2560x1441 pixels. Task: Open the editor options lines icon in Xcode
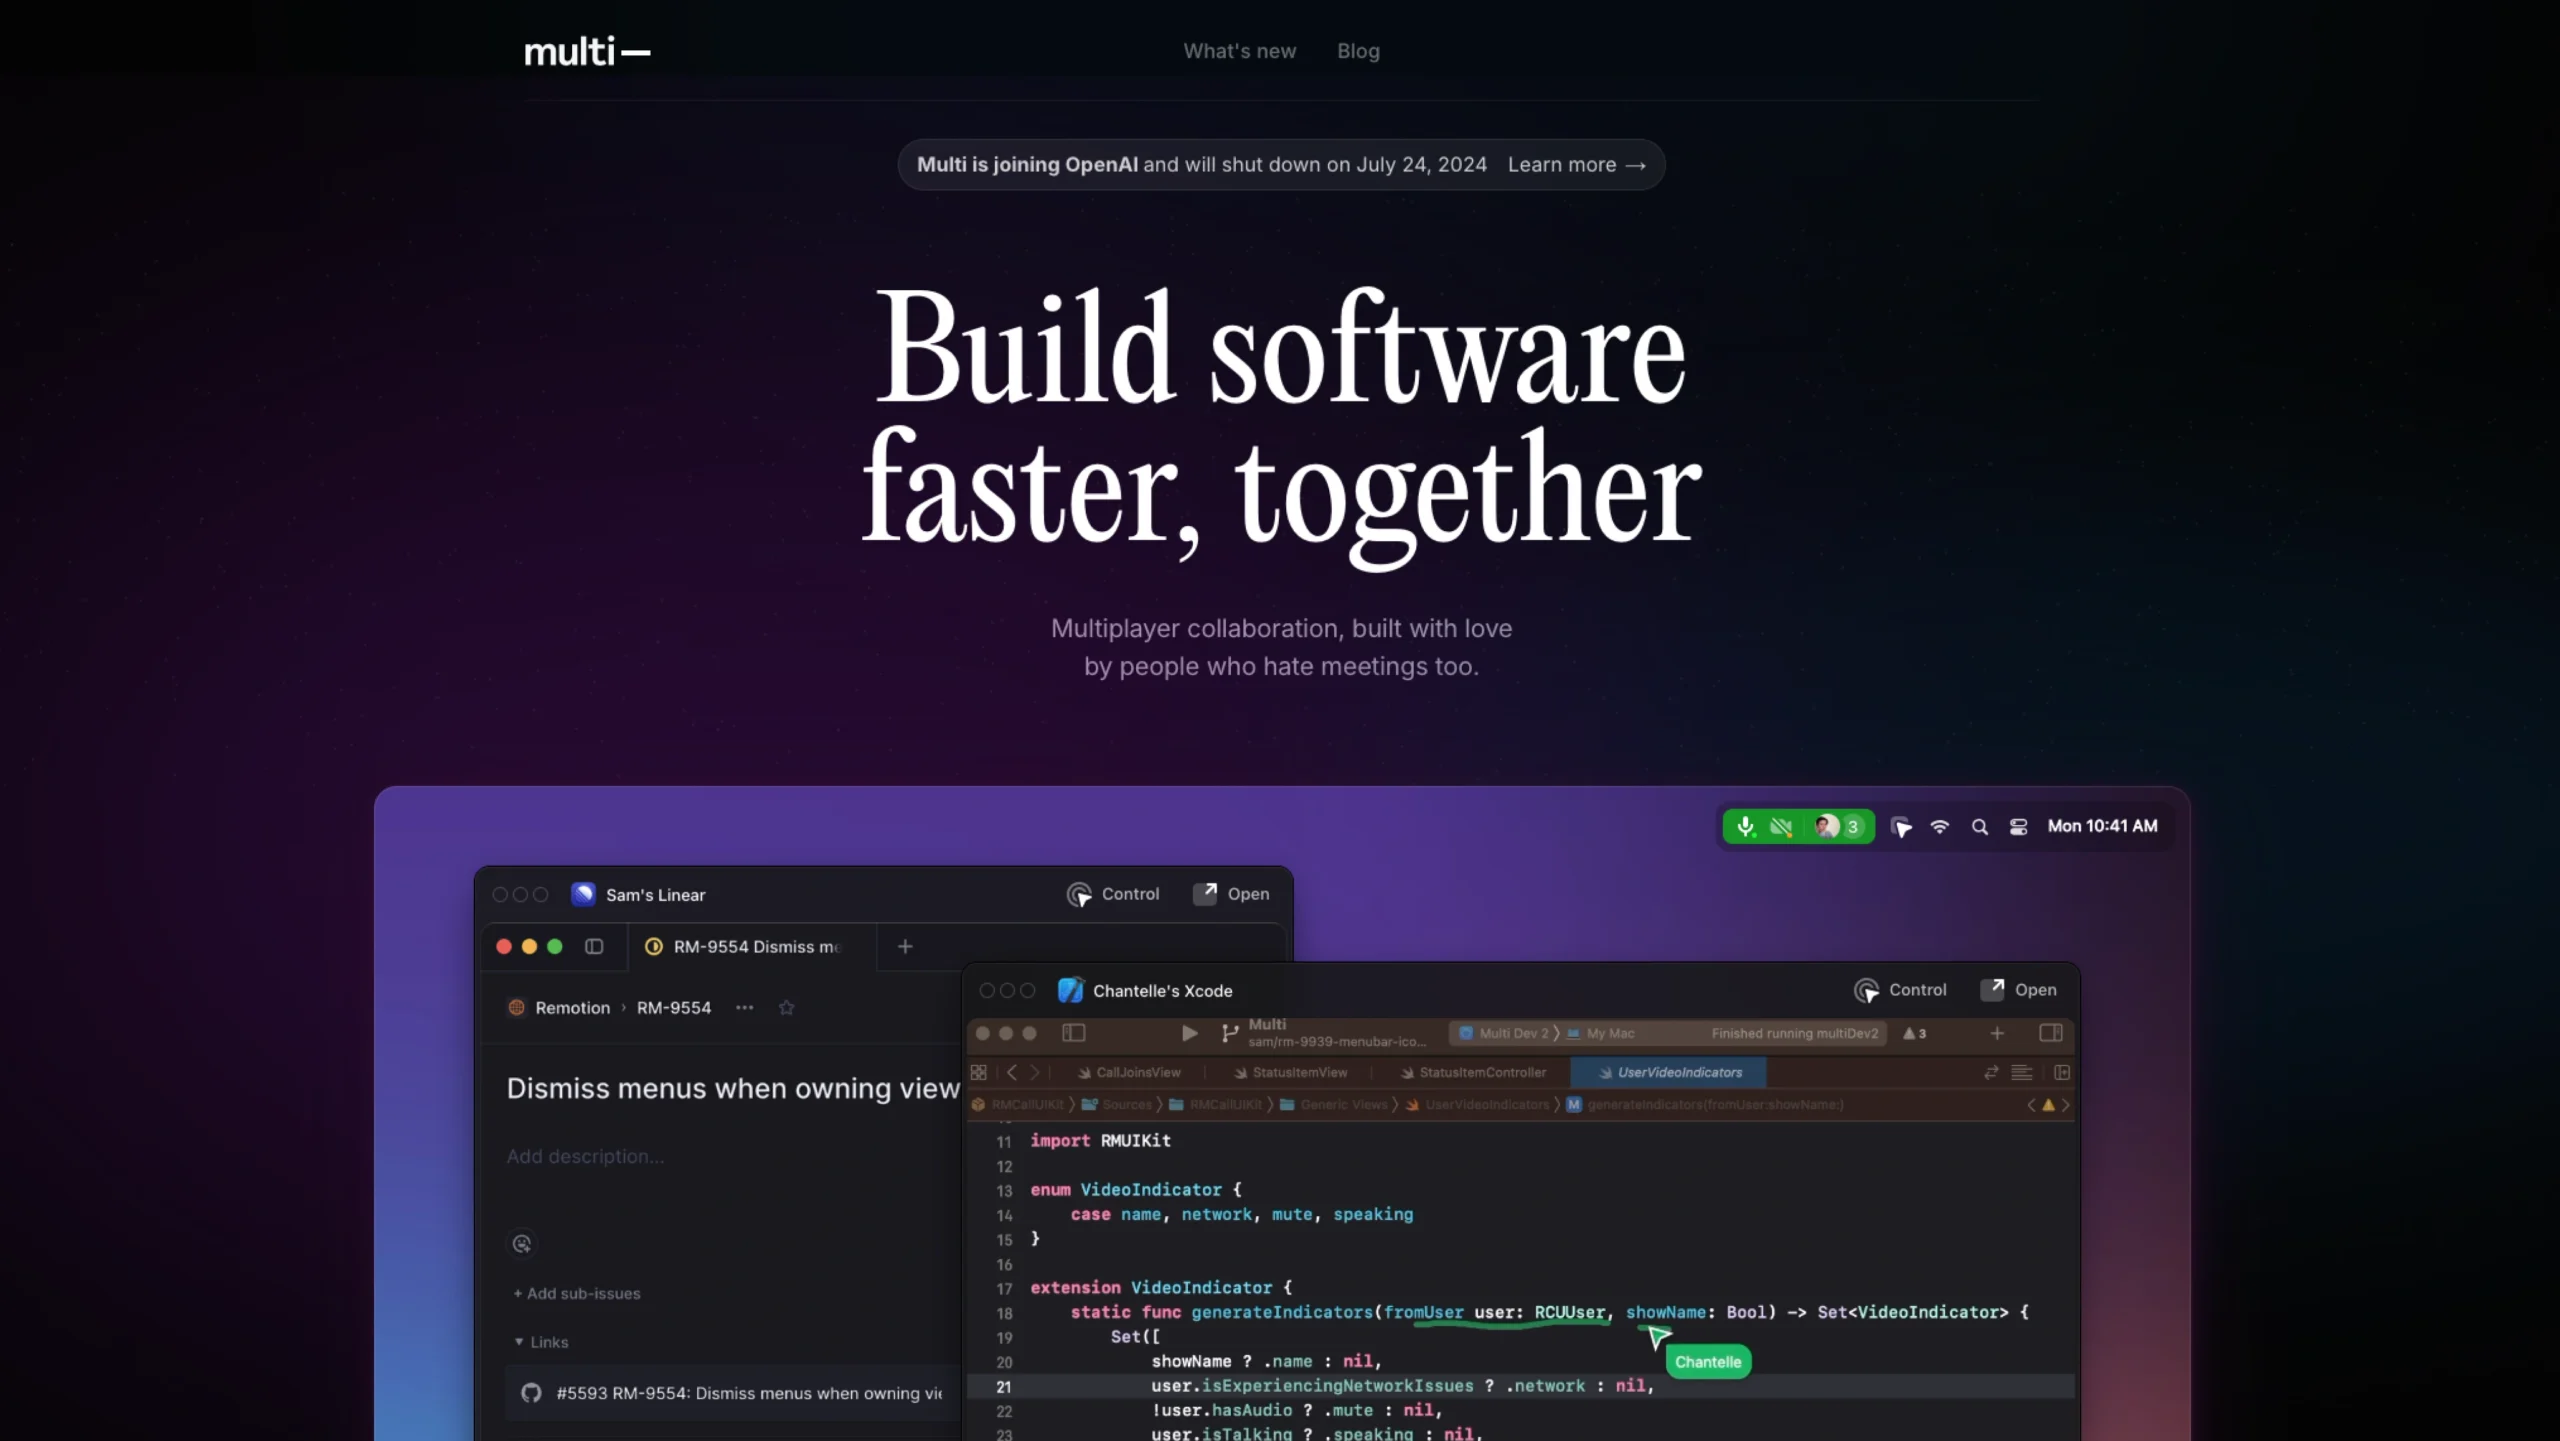2022,1072
